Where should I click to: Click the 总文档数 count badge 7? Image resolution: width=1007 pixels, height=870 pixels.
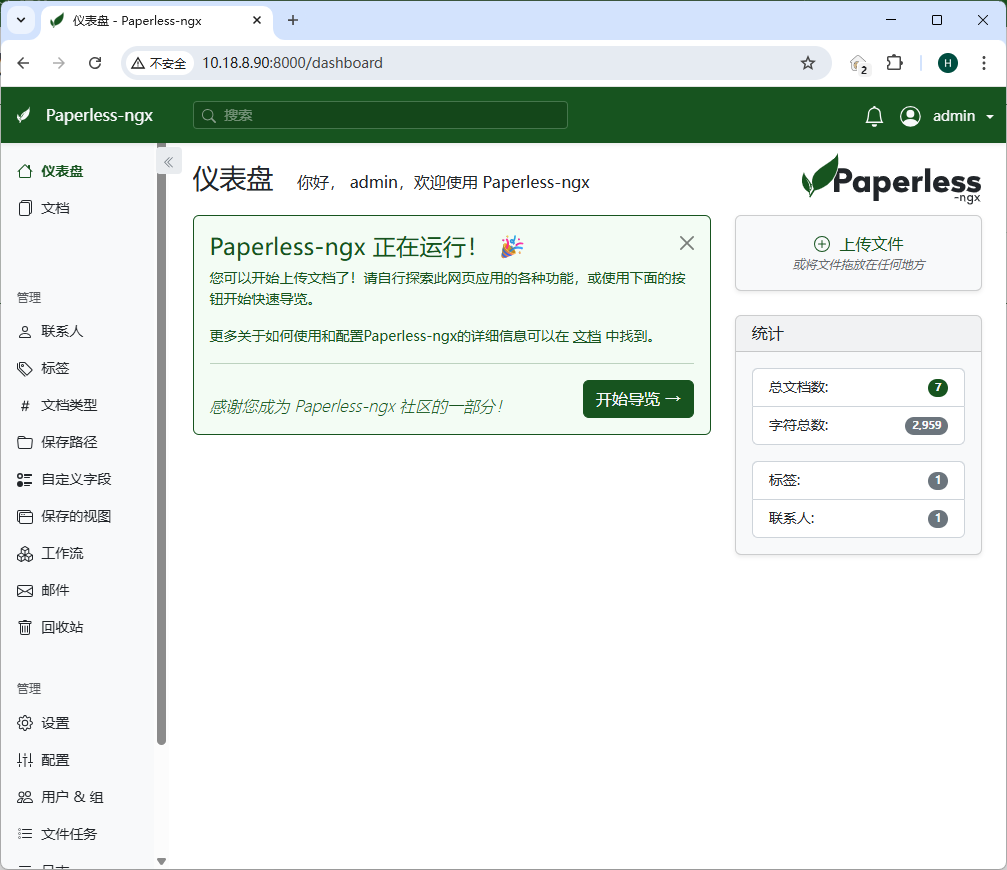(x=938, y=387)
